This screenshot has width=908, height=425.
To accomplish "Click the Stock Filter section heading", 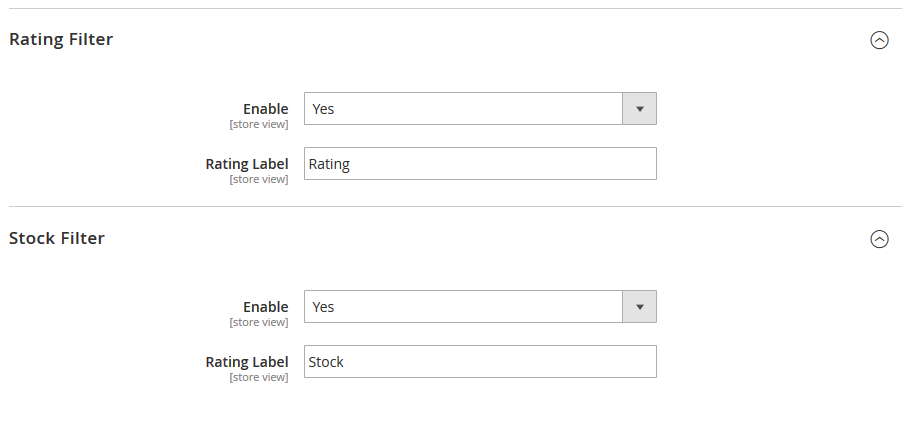I will 57,238.
